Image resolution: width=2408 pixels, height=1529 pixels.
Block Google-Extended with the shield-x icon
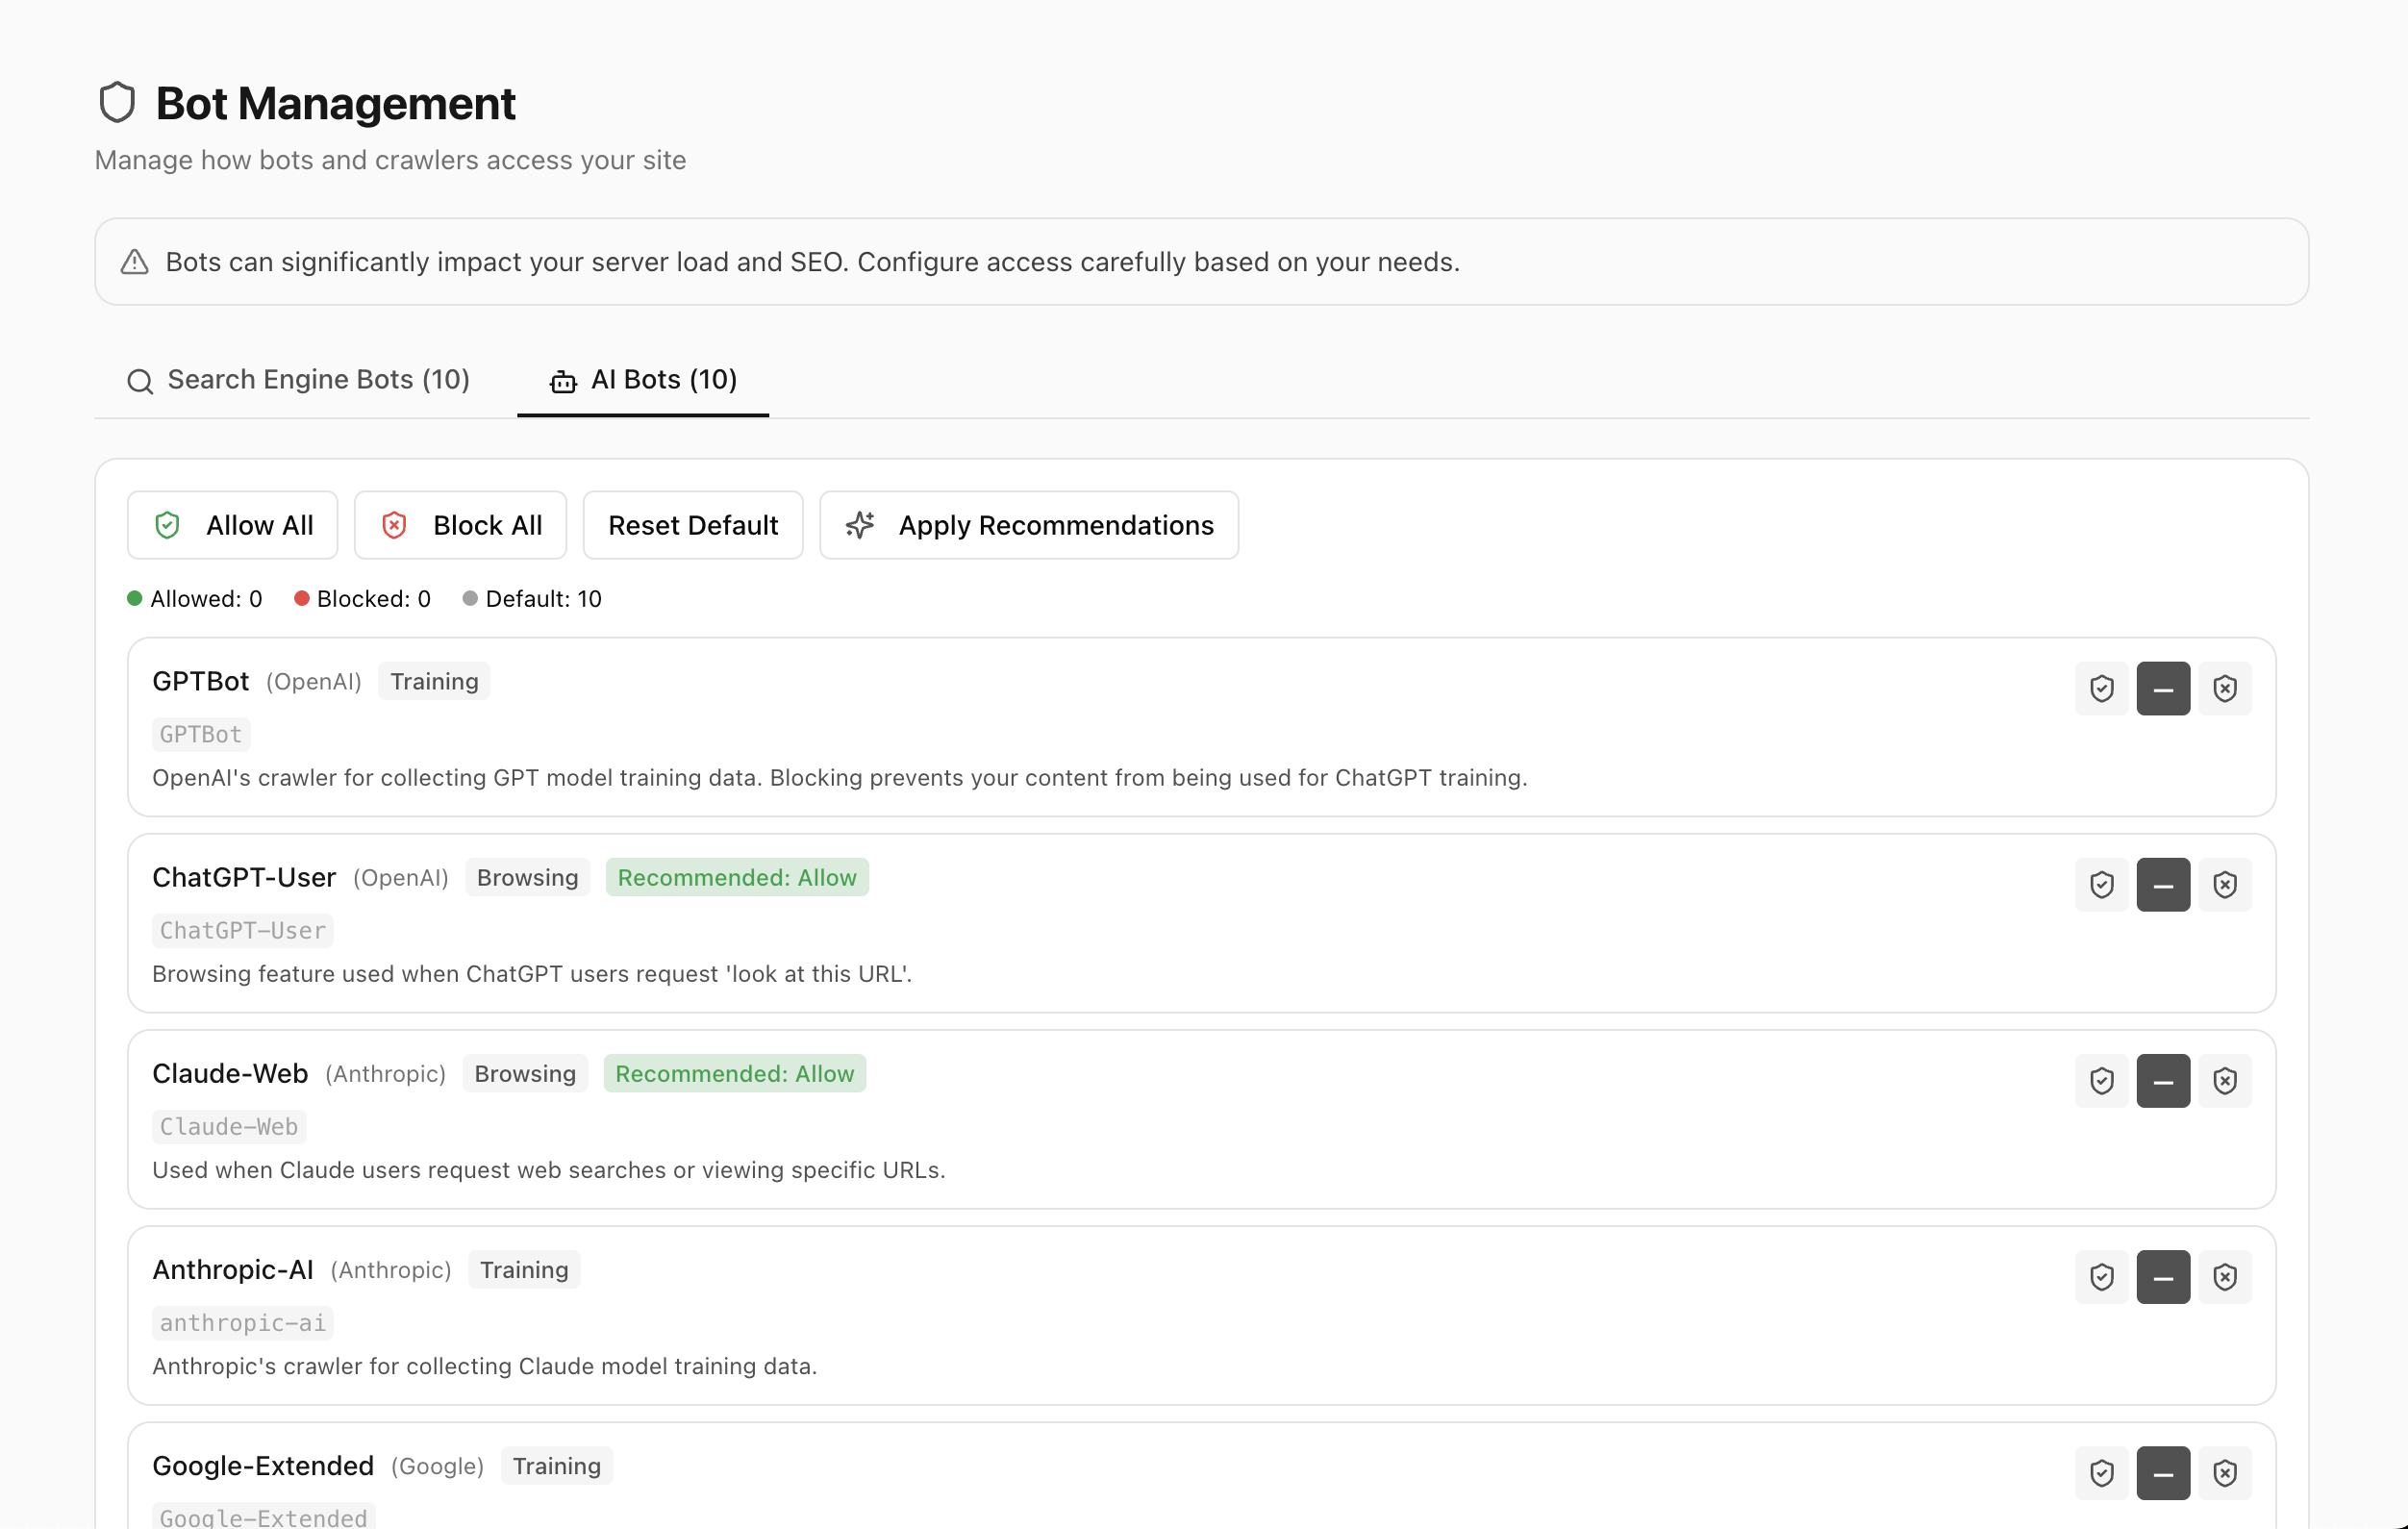coord(2225,1472)
